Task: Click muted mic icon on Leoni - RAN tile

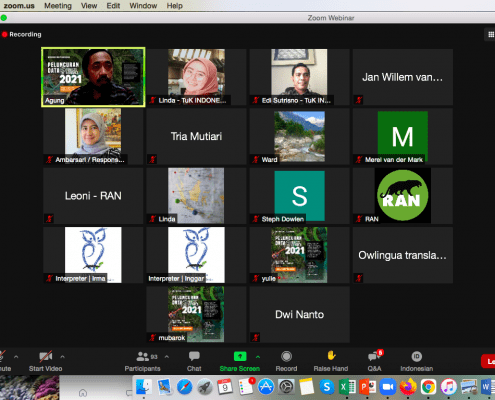Action: [49, 219]
